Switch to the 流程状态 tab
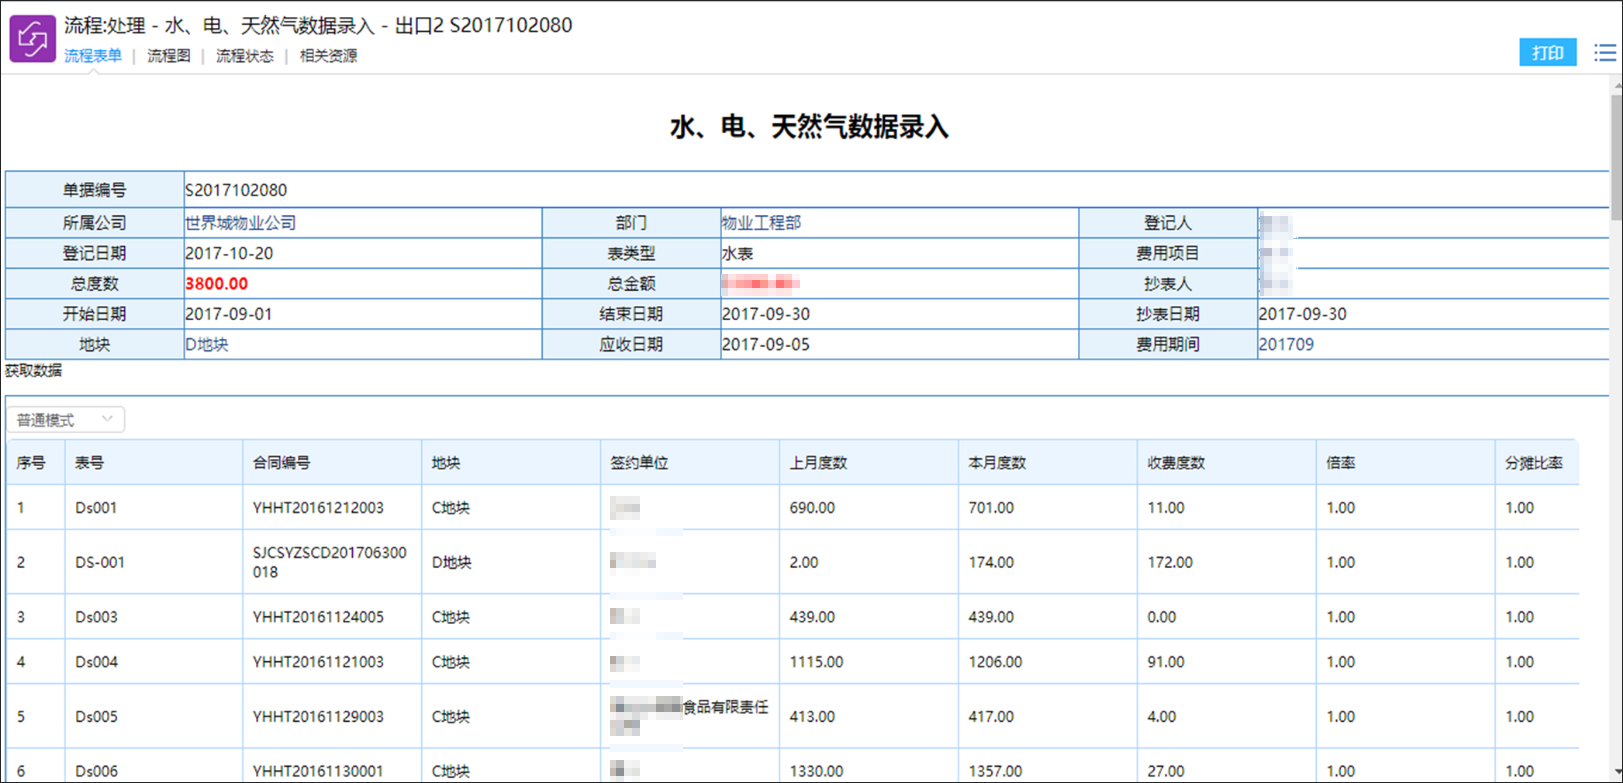This screenshot has height=783, width=1623. [245, 56]
